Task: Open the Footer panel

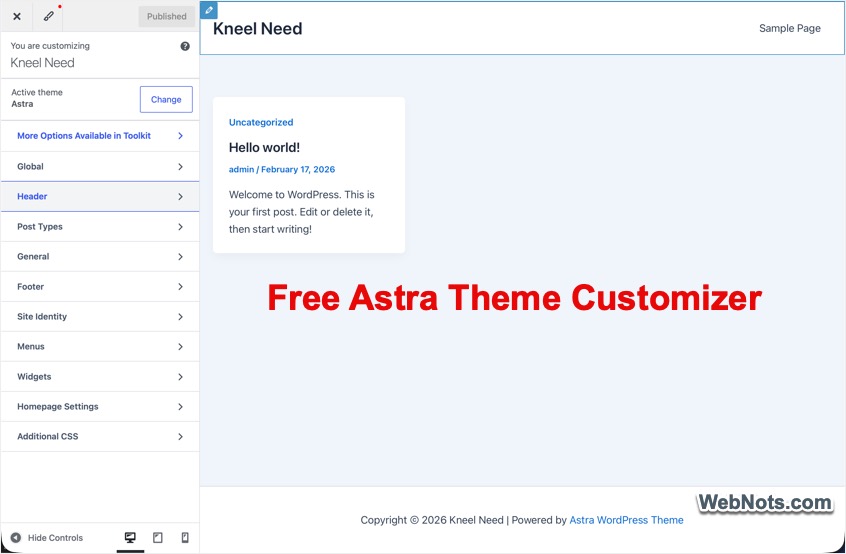Action: pyautogui.click(x=100, y=286)
